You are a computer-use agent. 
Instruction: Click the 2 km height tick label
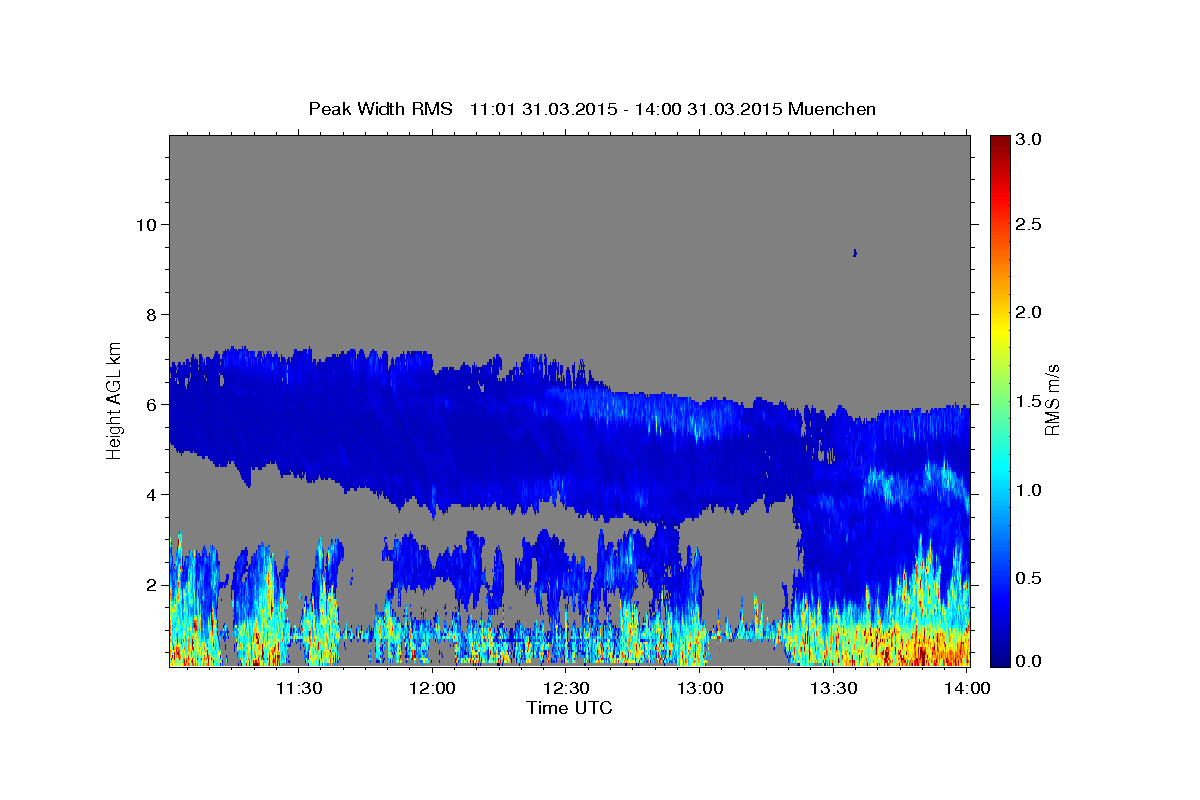tap(150, 584)
